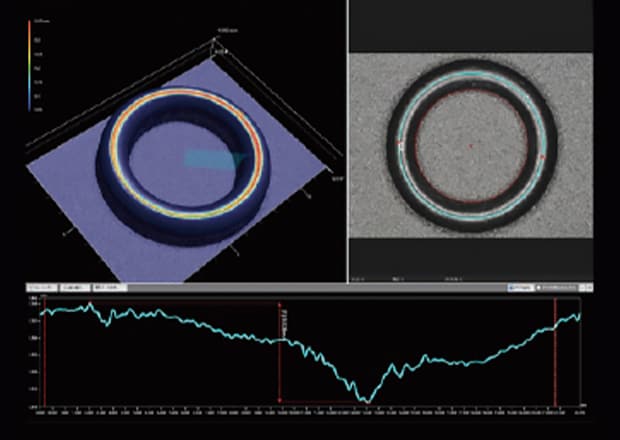Click the vertical divider between 3D and 2D views
620x440 pixels.
point(346,140)
